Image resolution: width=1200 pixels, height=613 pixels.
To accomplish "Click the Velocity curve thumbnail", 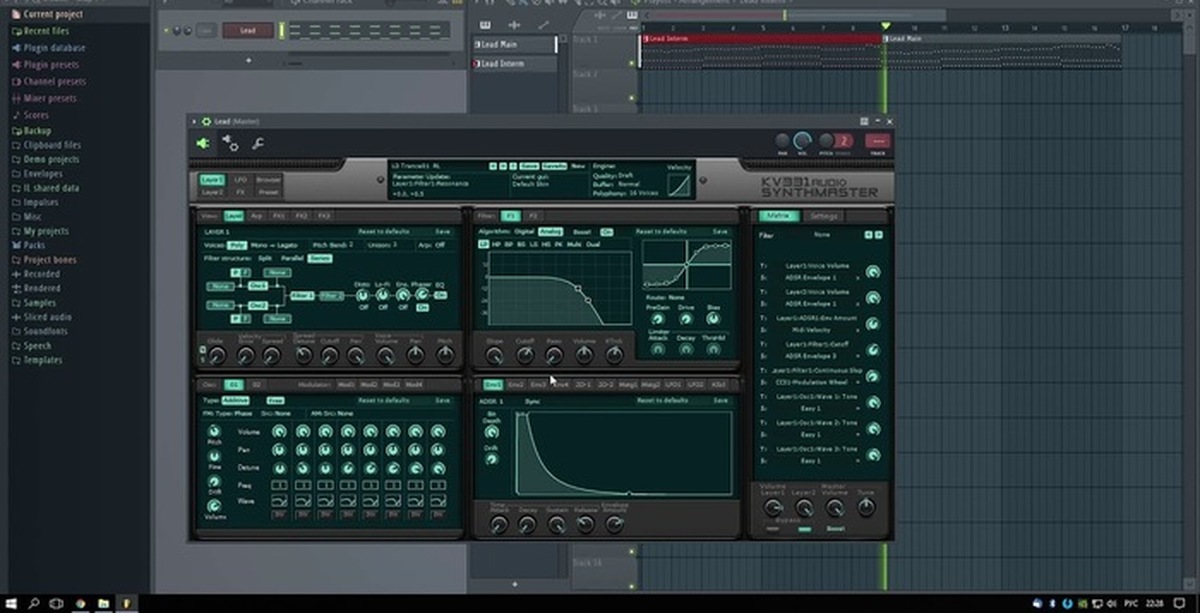I will click(679, 185).
